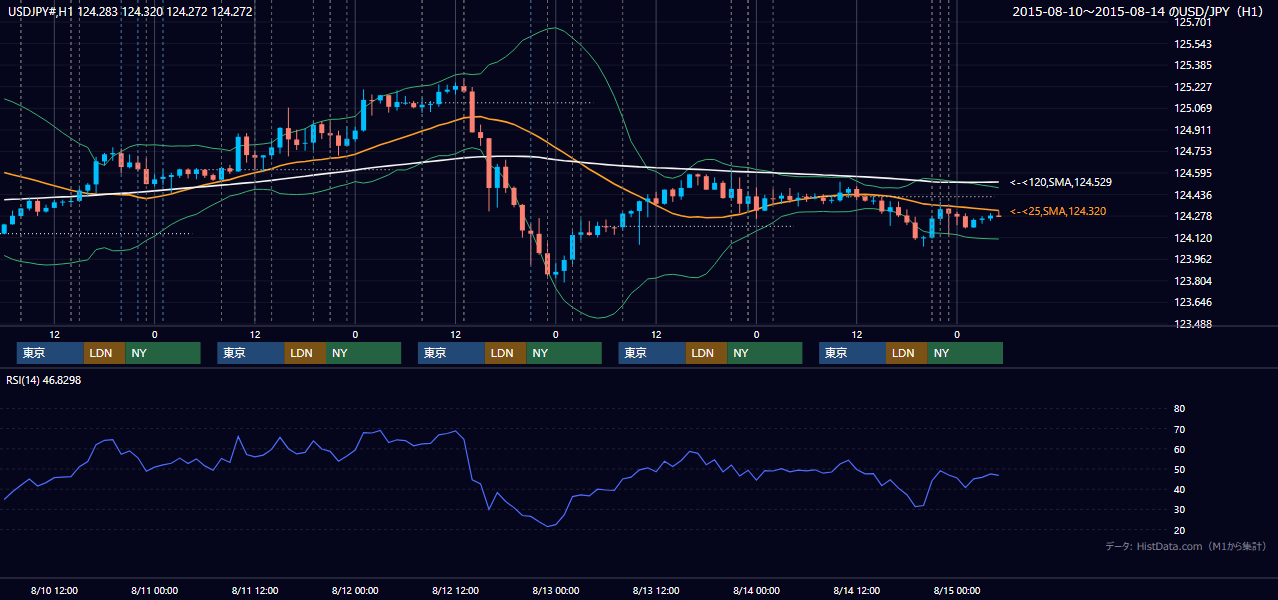The image size is (1278, 600).
Task: Click the 8/13 12:00 time label
Action: pos(656,590)
